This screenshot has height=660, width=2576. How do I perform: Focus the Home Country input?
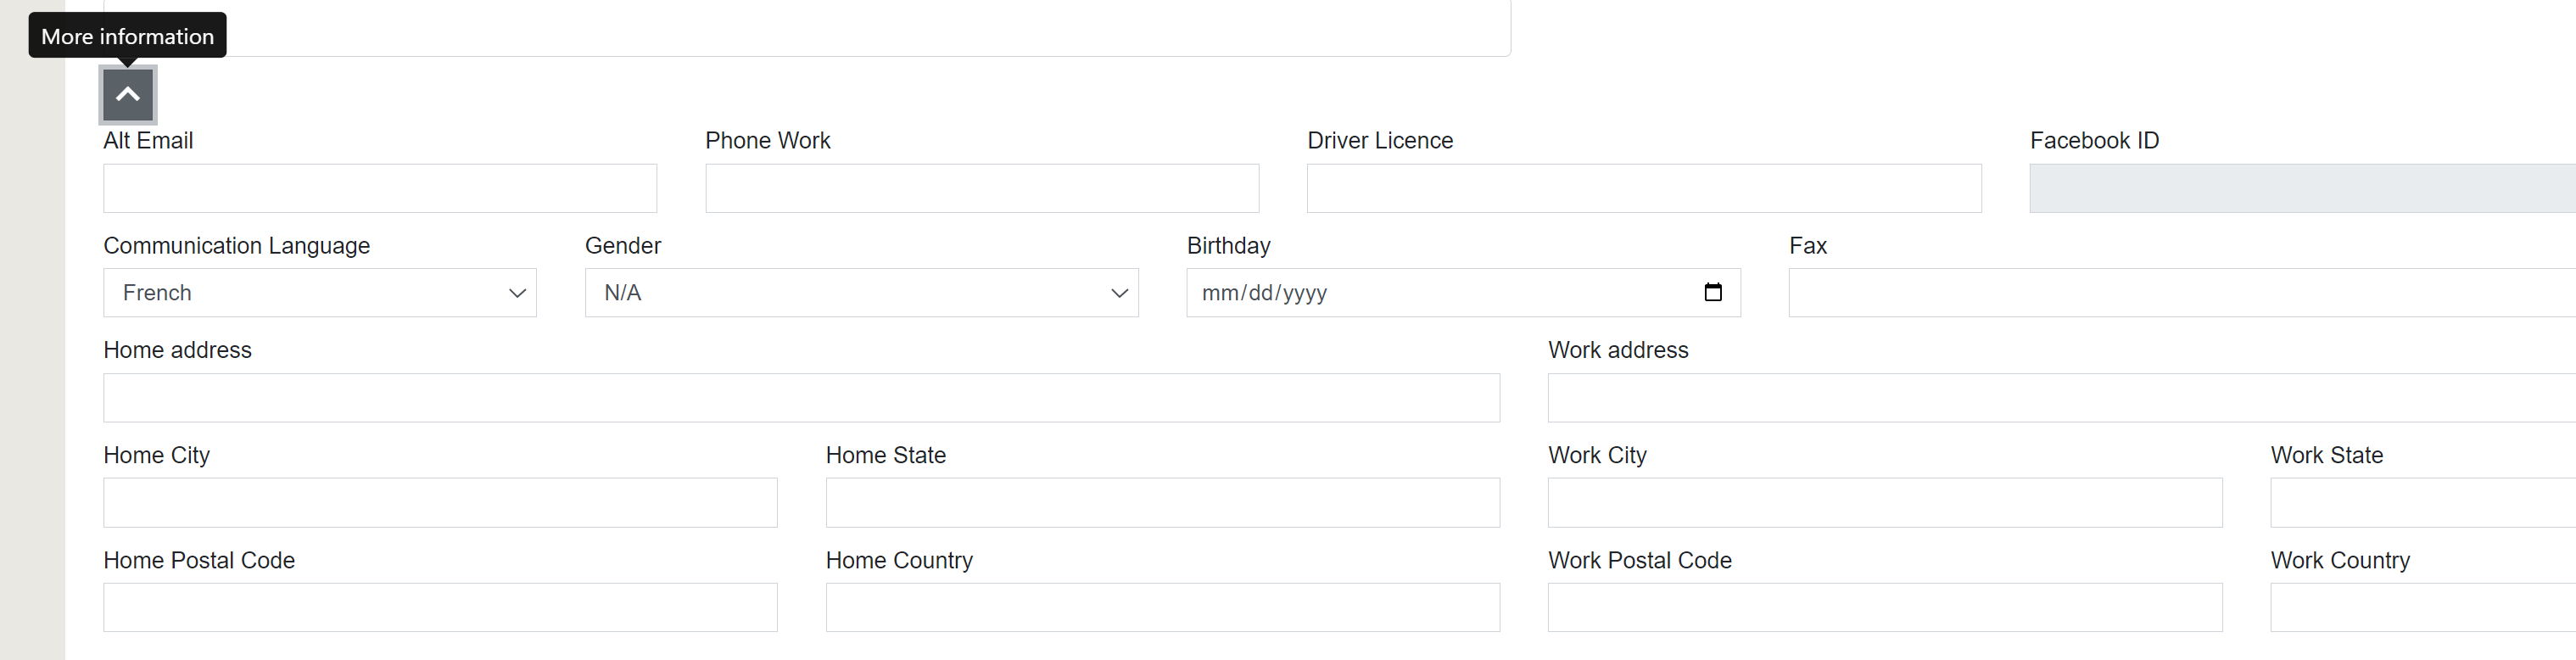[x=1162, y=607]
